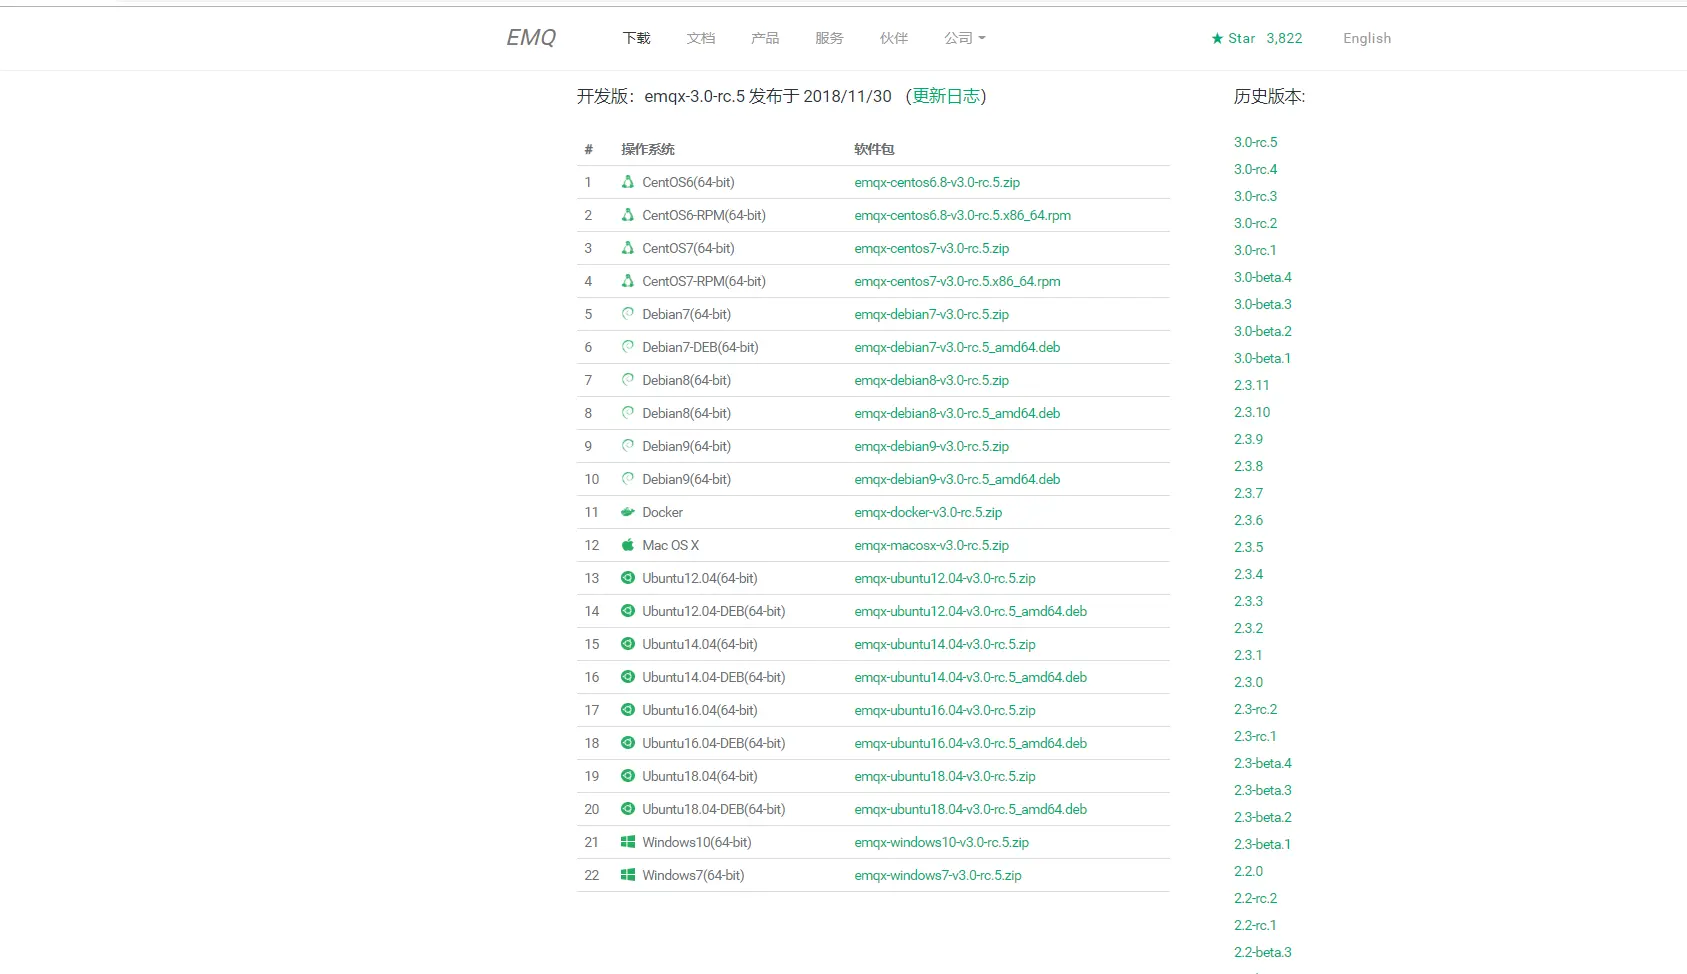This screenshot has height=974, width=1687.
Task: Download emqx-ubuntu16.04-v3.0-rc.5.zip
Action: click(x=945, y=710)
